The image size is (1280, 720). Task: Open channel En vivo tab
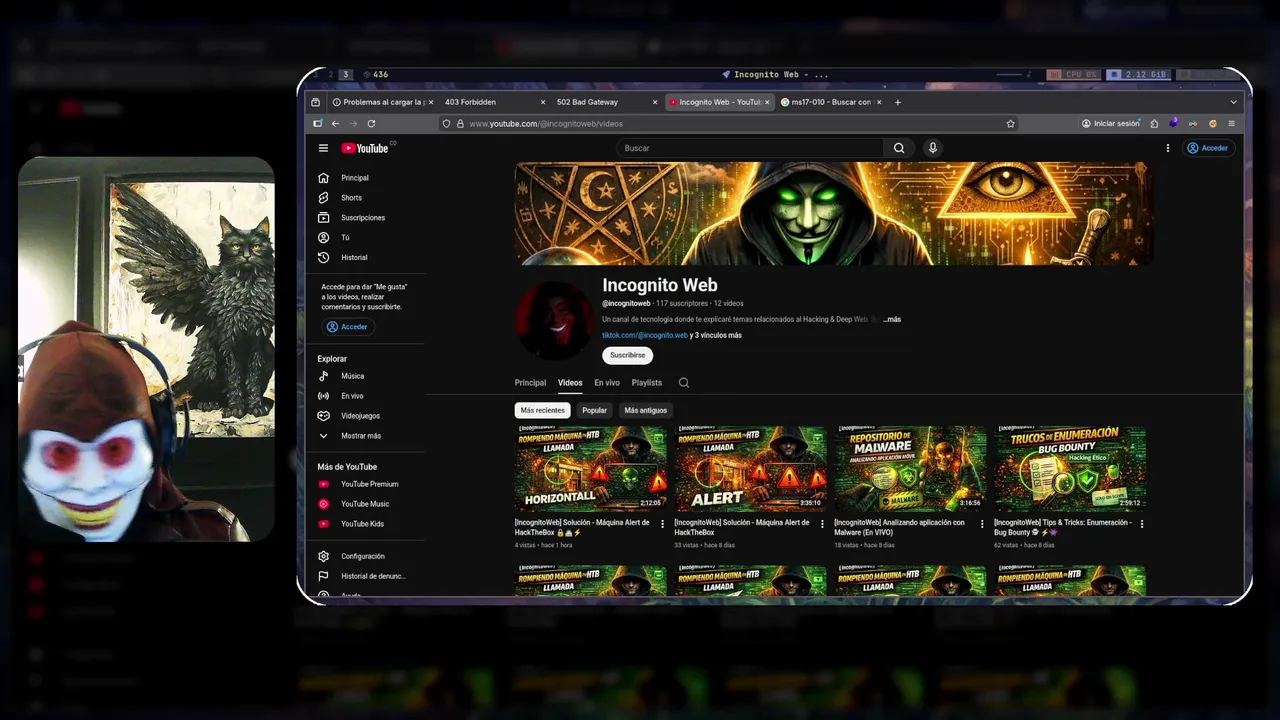(x=607, y=383)
